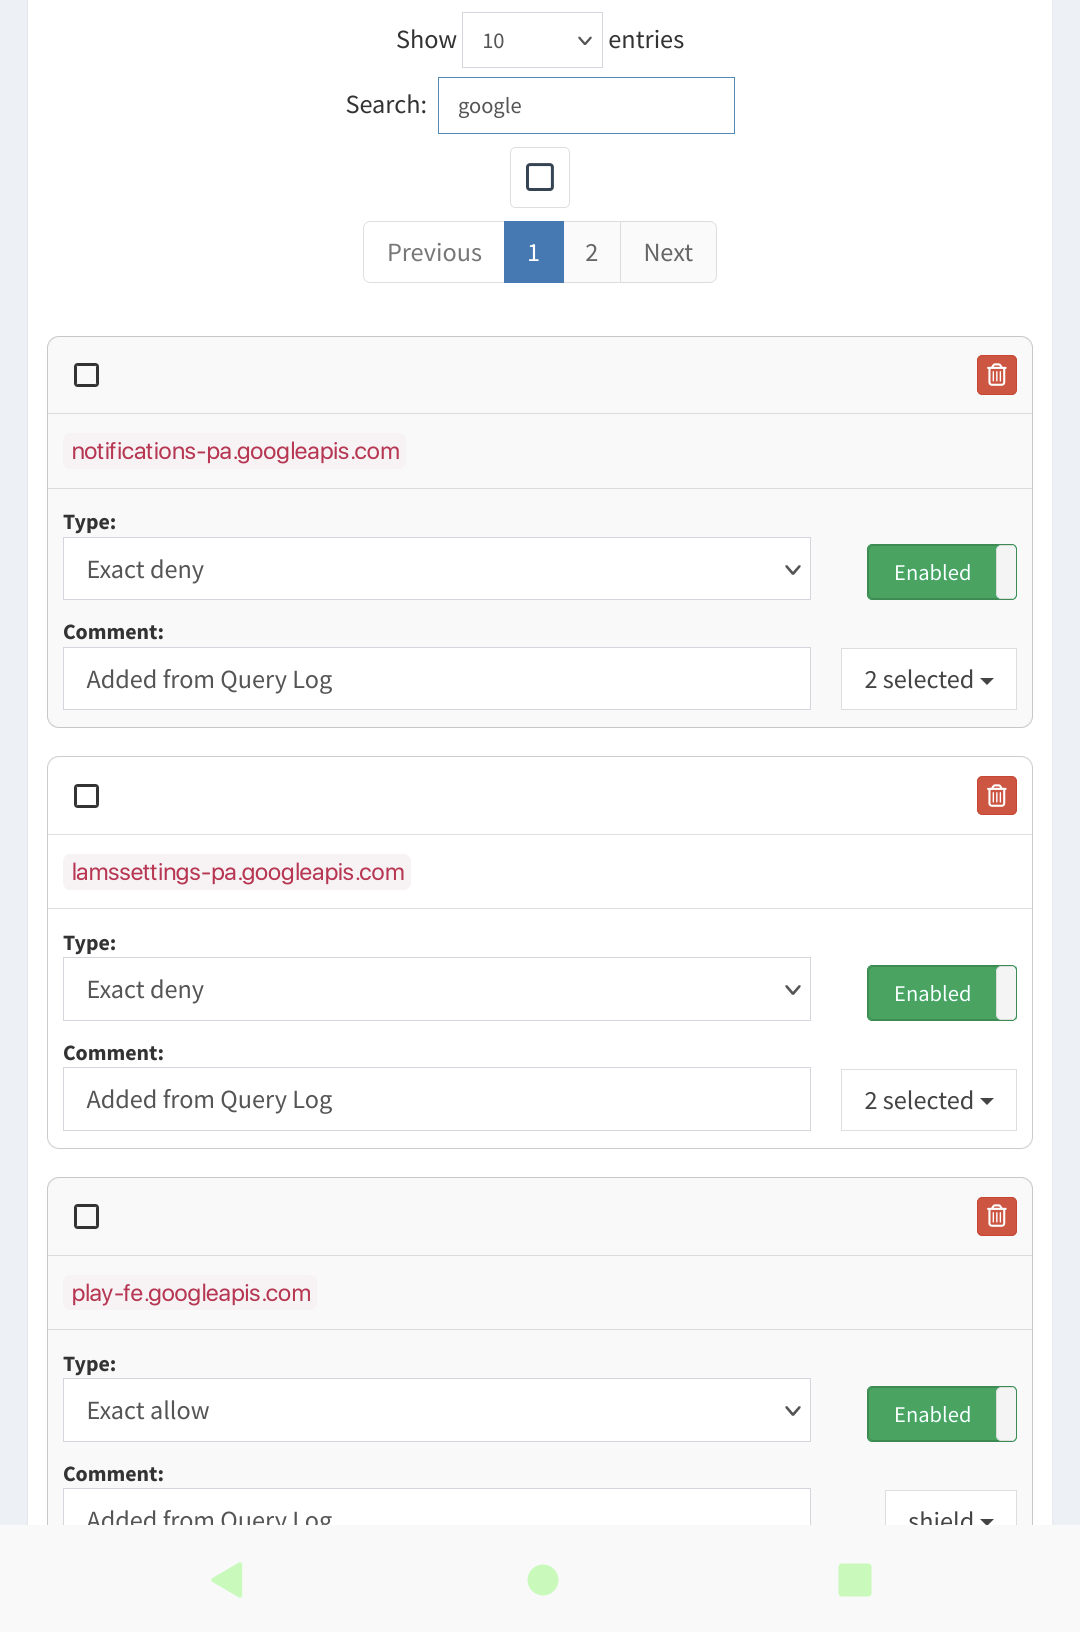
Task: Click the Previous pagination button
Action: [434, 252]
